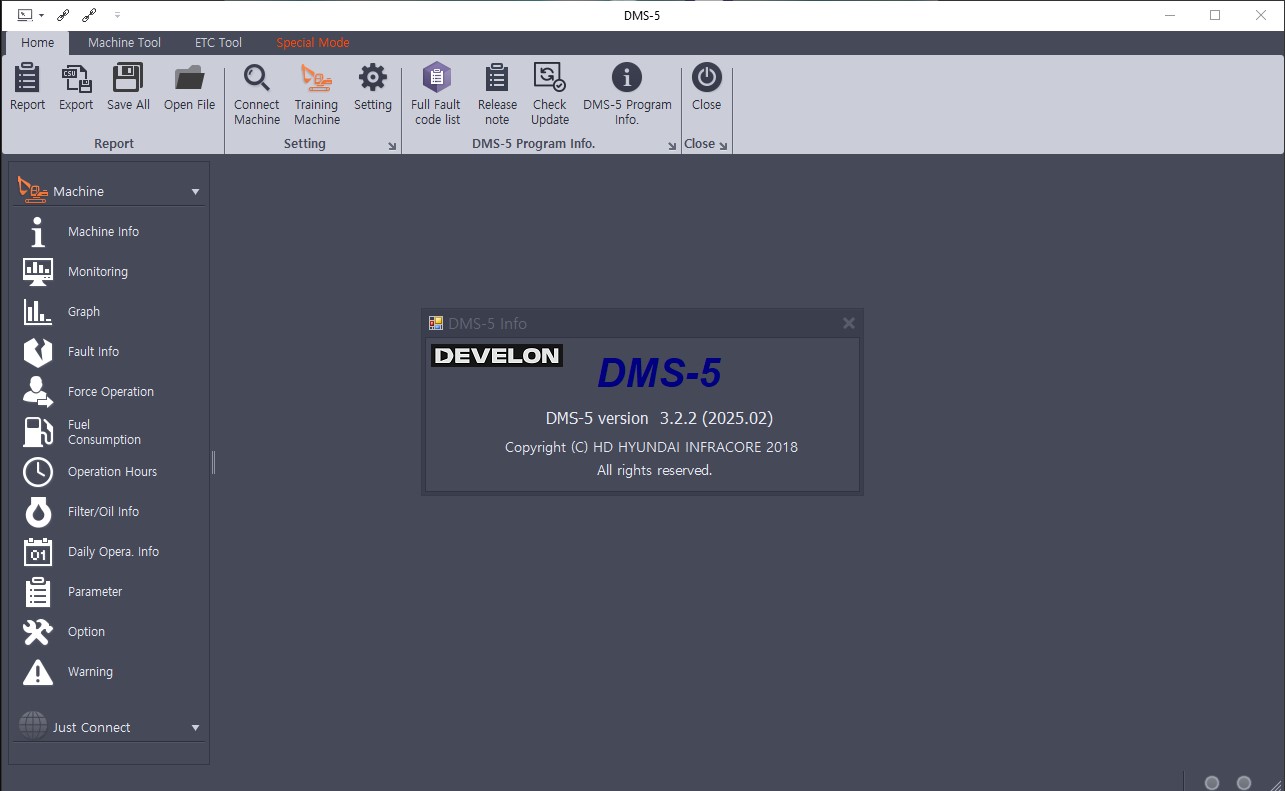Switch to the Special Mode tab
The height and width of the screenshot is (791, 1285).
313,43
